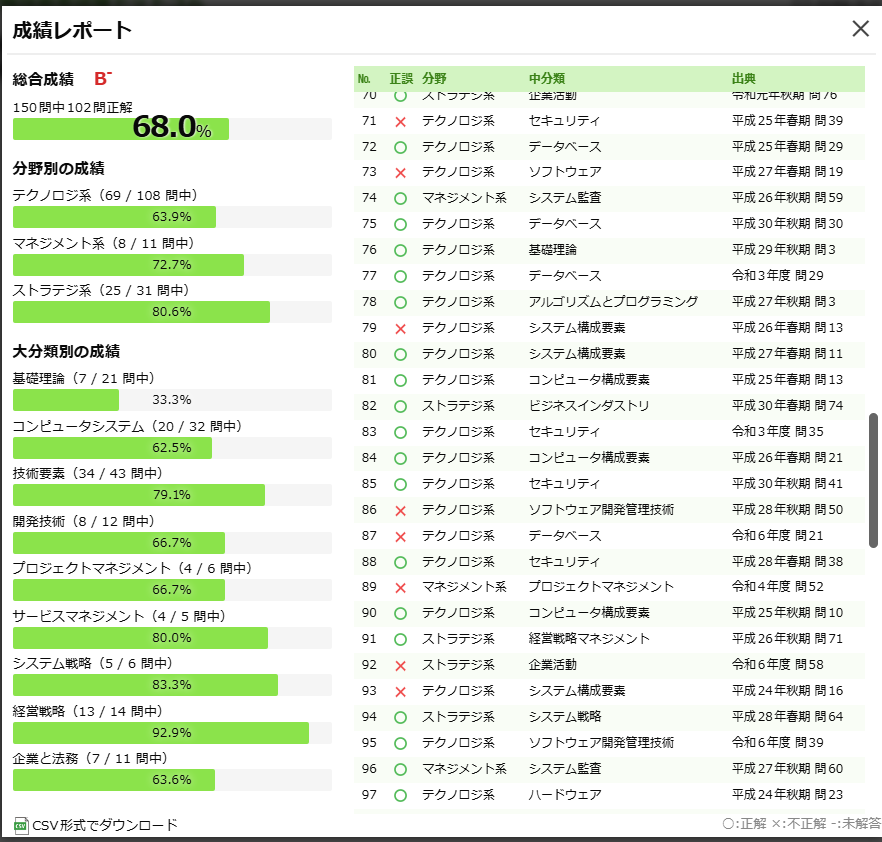Viewport: 882px width, 842px height.
Task: Click the red X mark on question 71
Action: (x=400, y=121)
